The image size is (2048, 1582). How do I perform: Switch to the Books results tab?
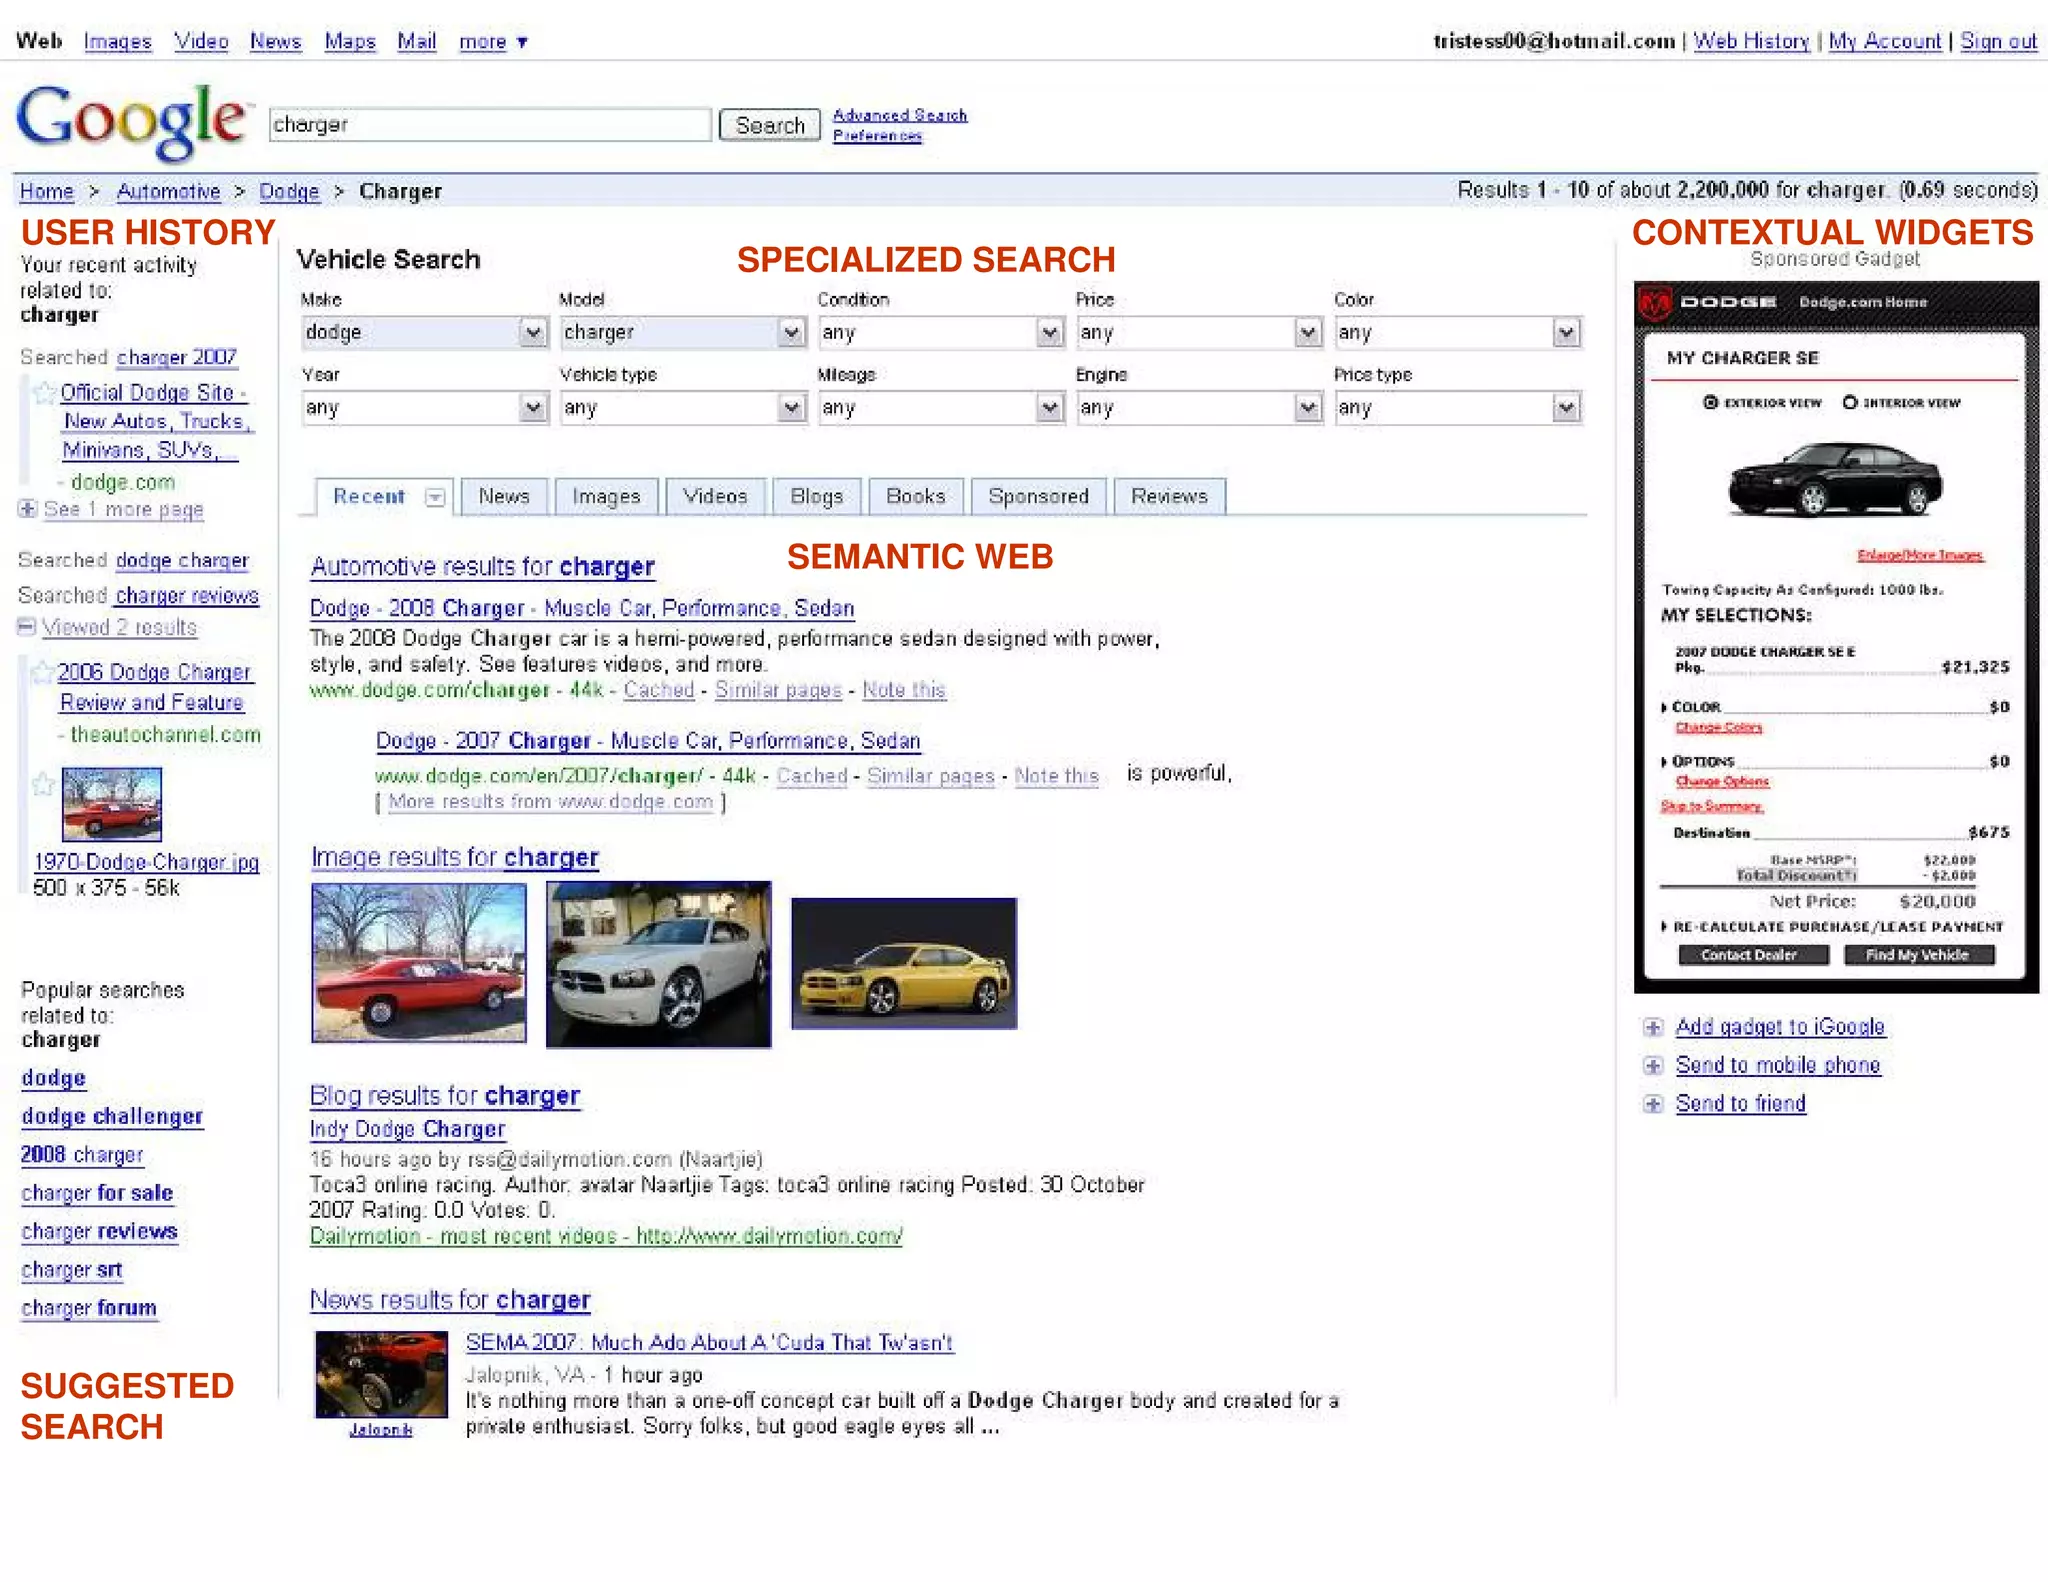[916, 496]
